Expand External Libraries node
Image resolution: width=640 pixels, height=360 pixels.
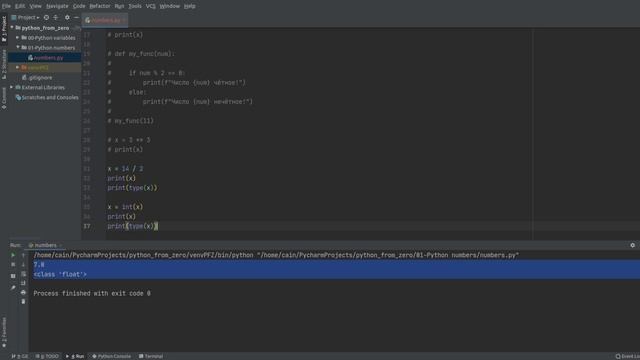tap(11, 87)
